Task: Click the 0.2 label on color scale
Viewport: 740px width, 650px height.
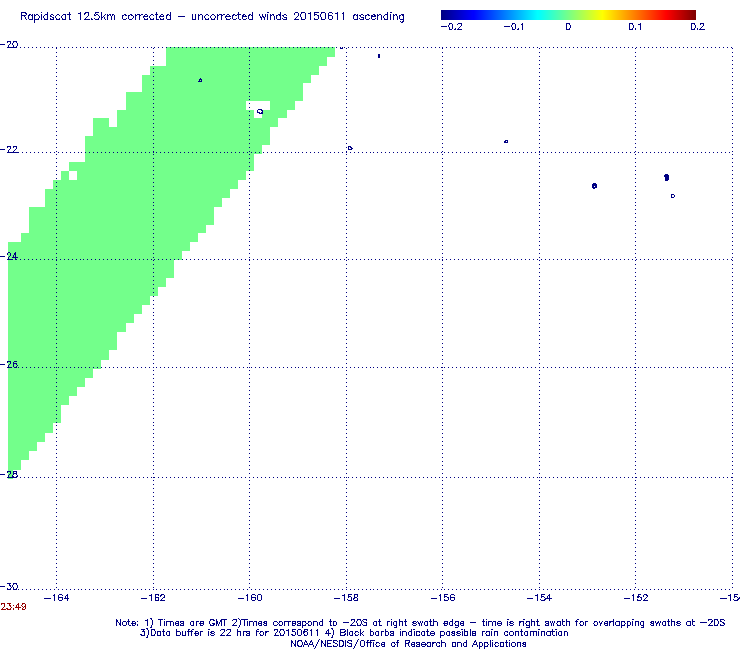Action: [698, 27]
